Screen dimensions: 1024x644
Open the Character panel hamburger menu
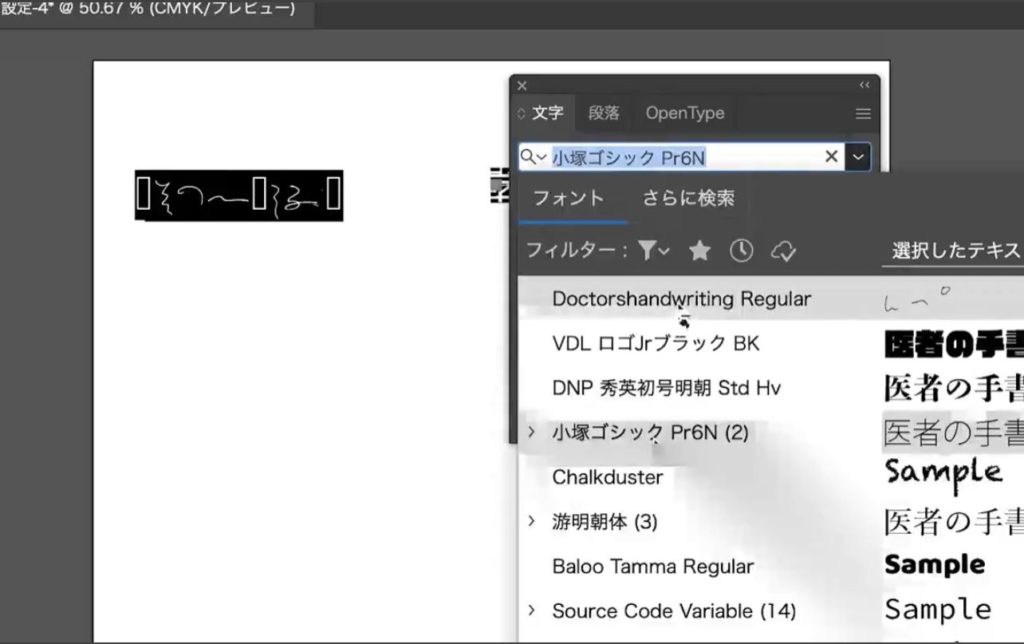[863, 114]
